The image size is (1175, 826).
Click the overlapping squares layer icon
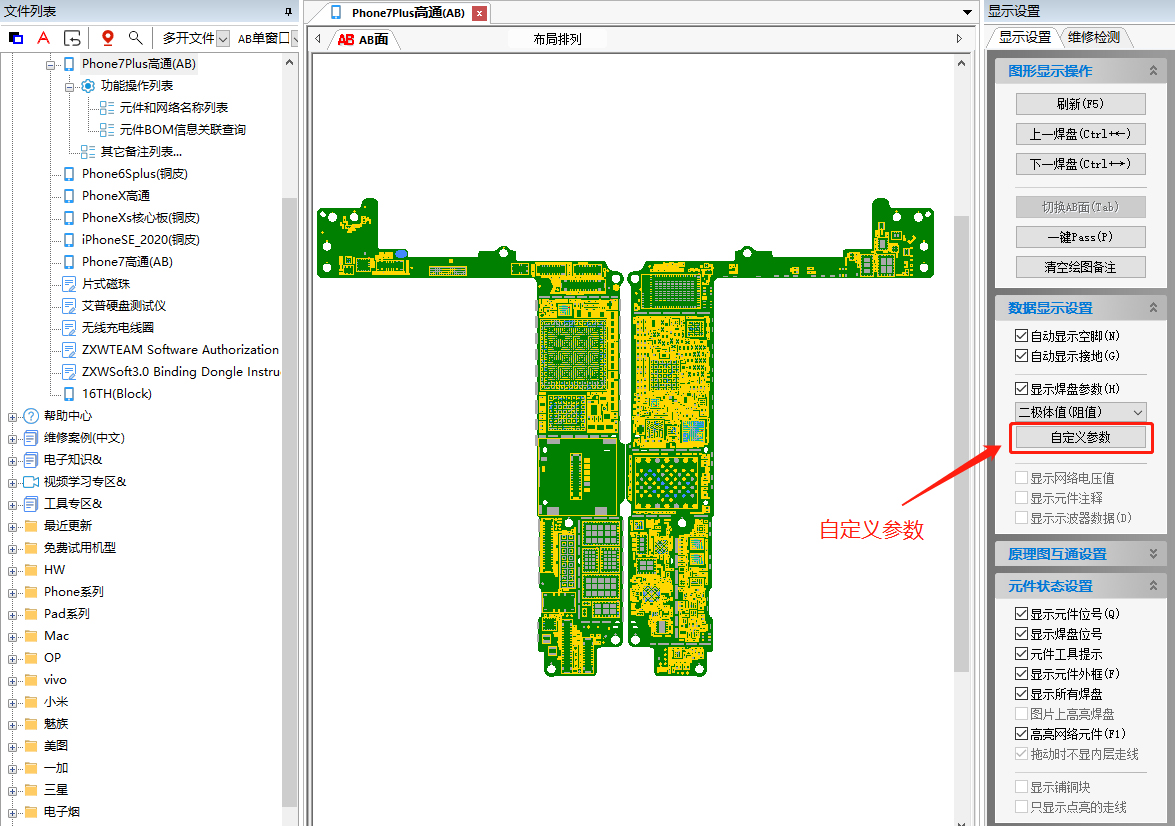[16, 38]
